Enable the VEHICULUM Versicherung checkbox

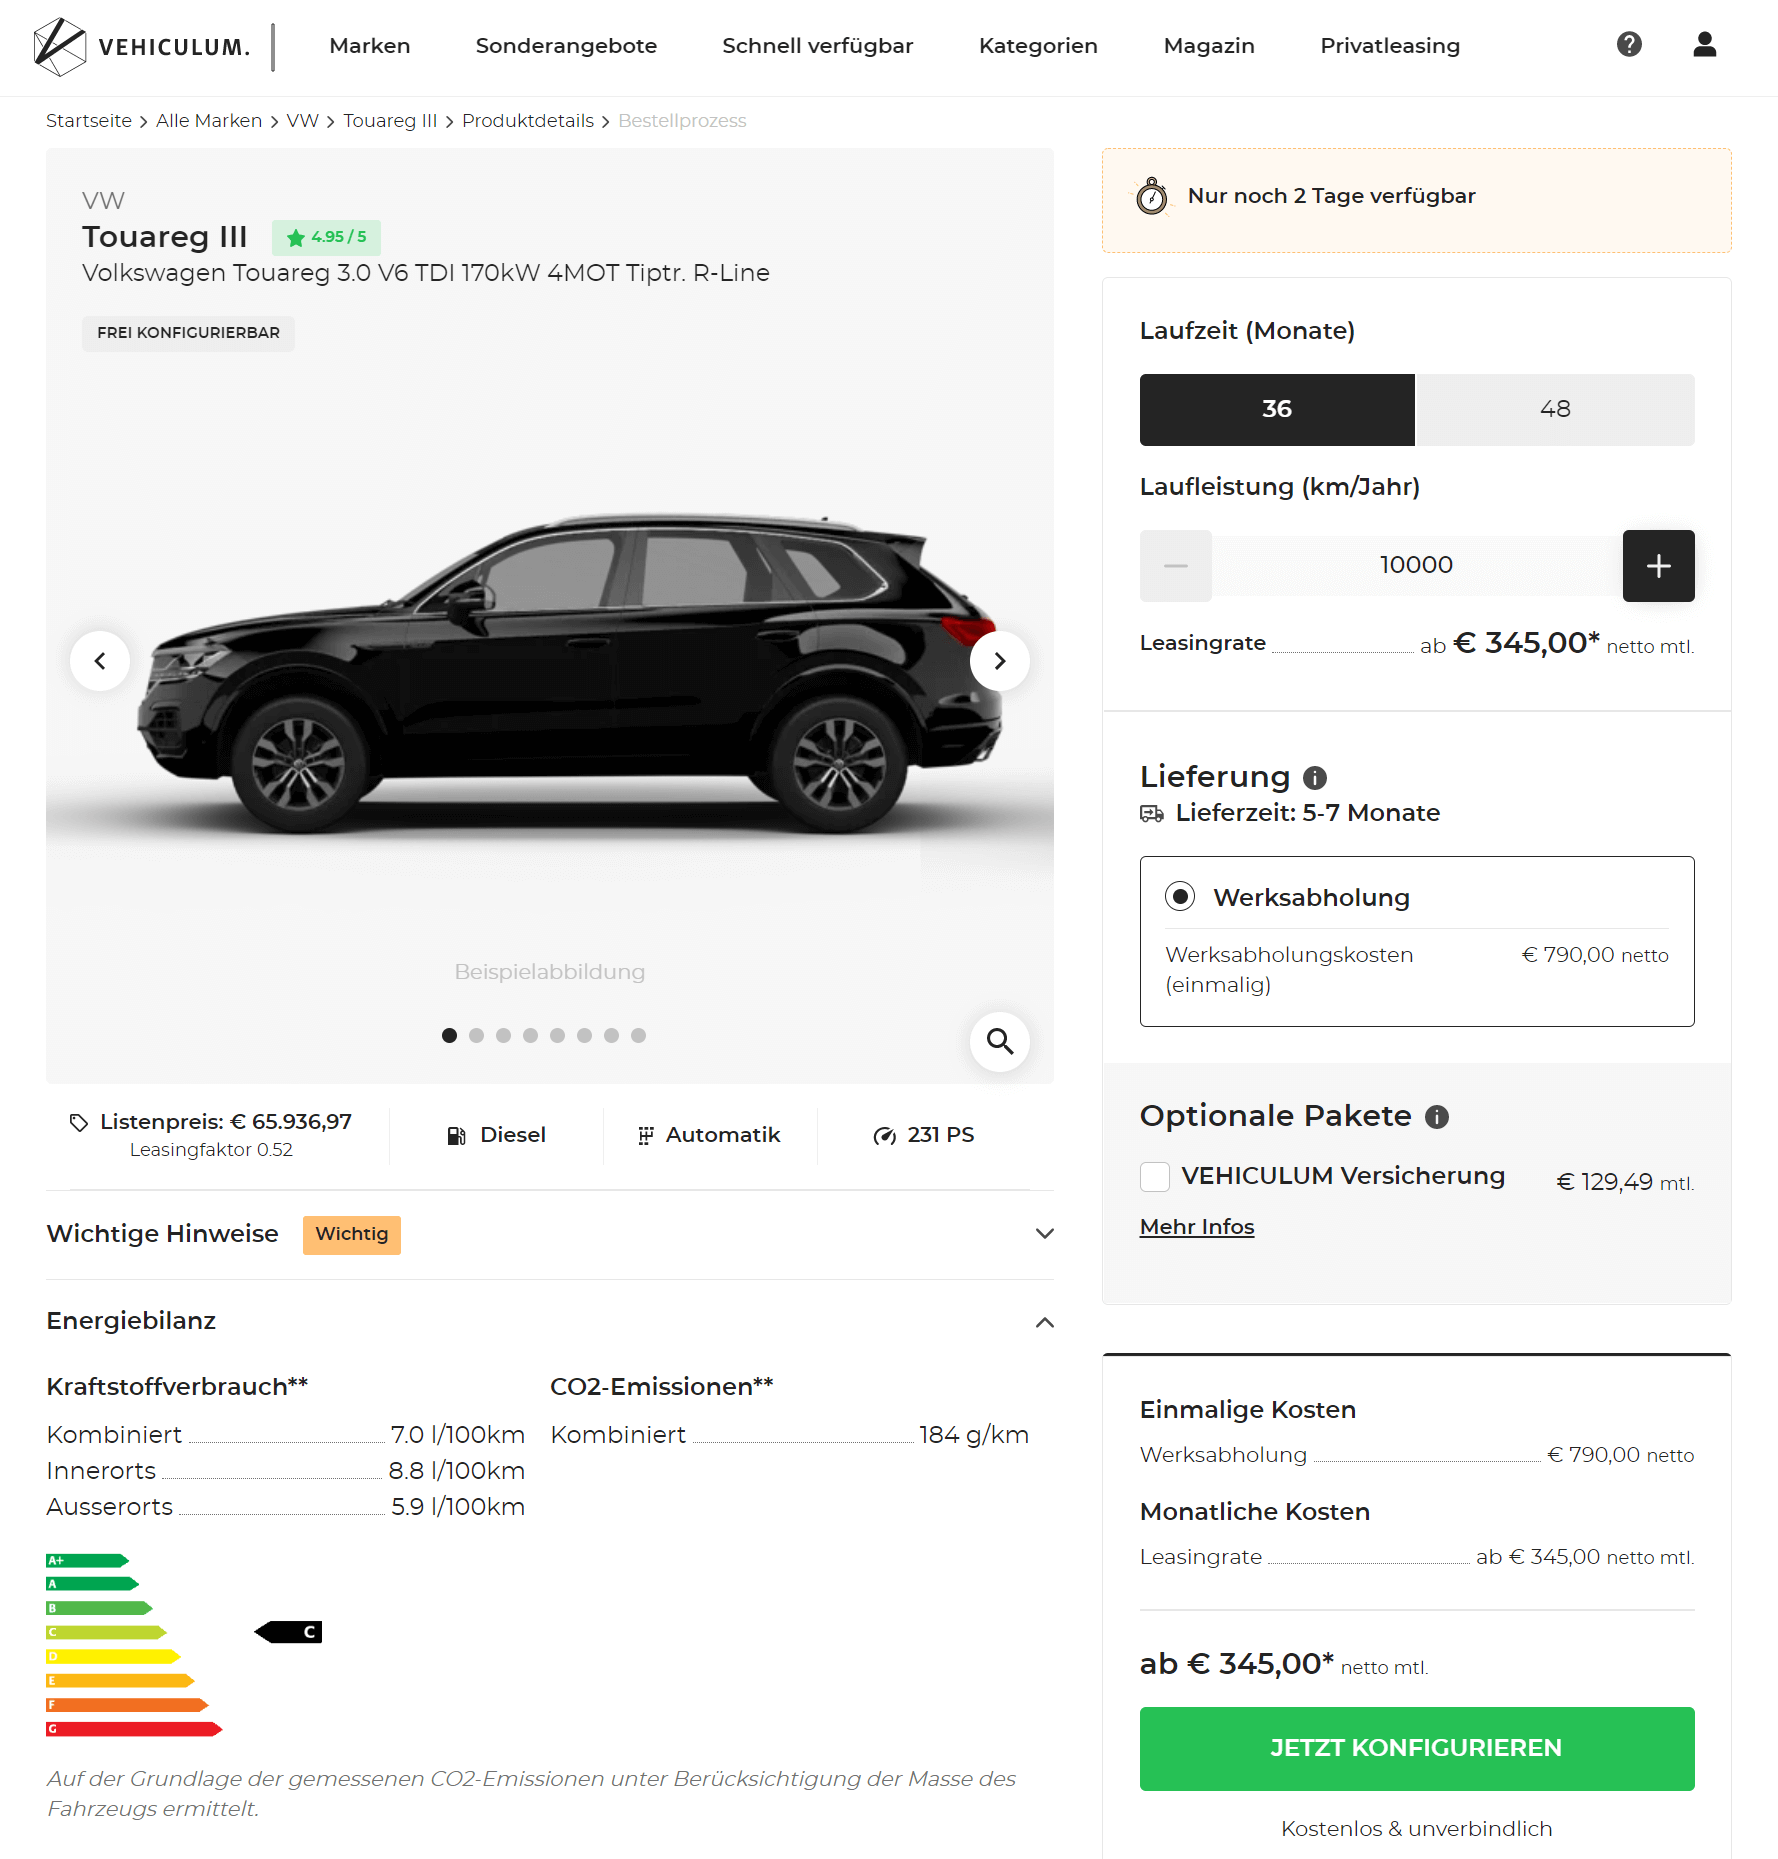tap(1155, 1177)
